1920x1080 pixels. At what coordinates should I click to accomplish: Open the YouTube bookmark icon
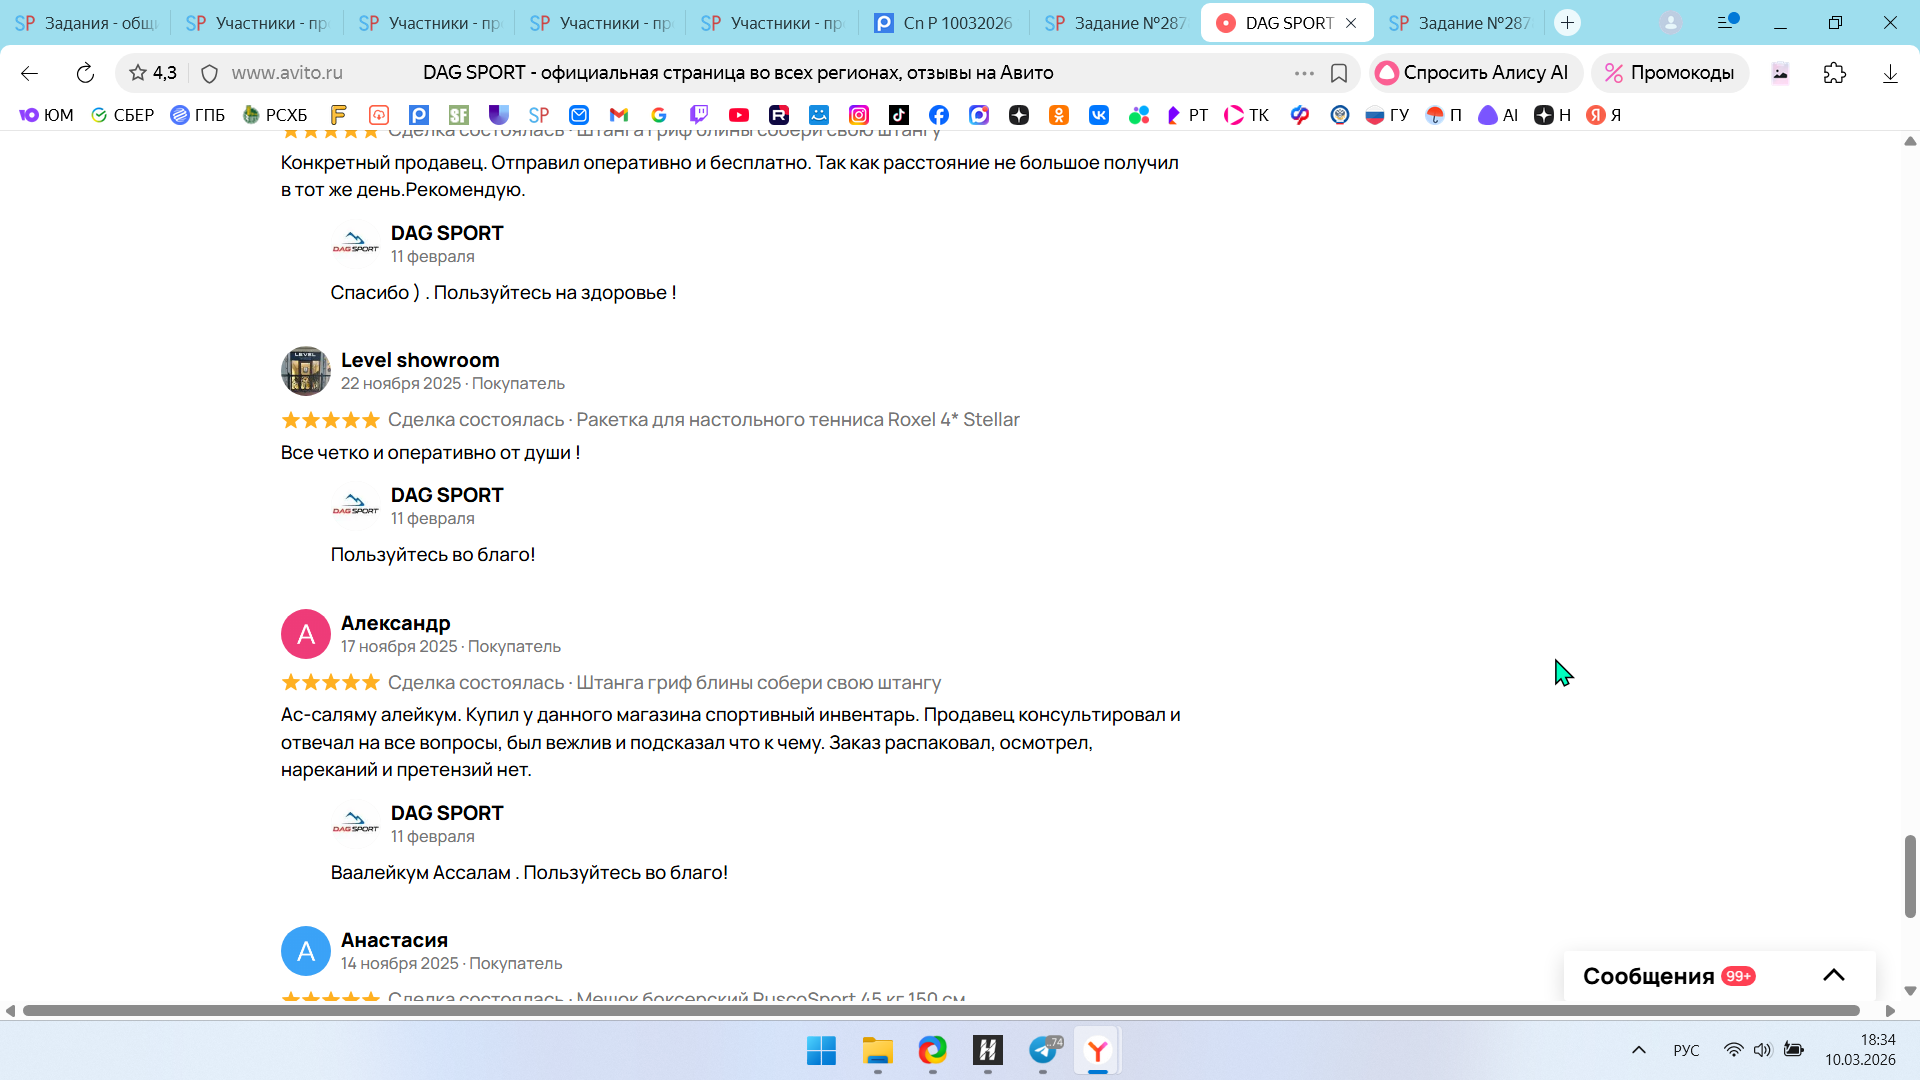point(739,115)
